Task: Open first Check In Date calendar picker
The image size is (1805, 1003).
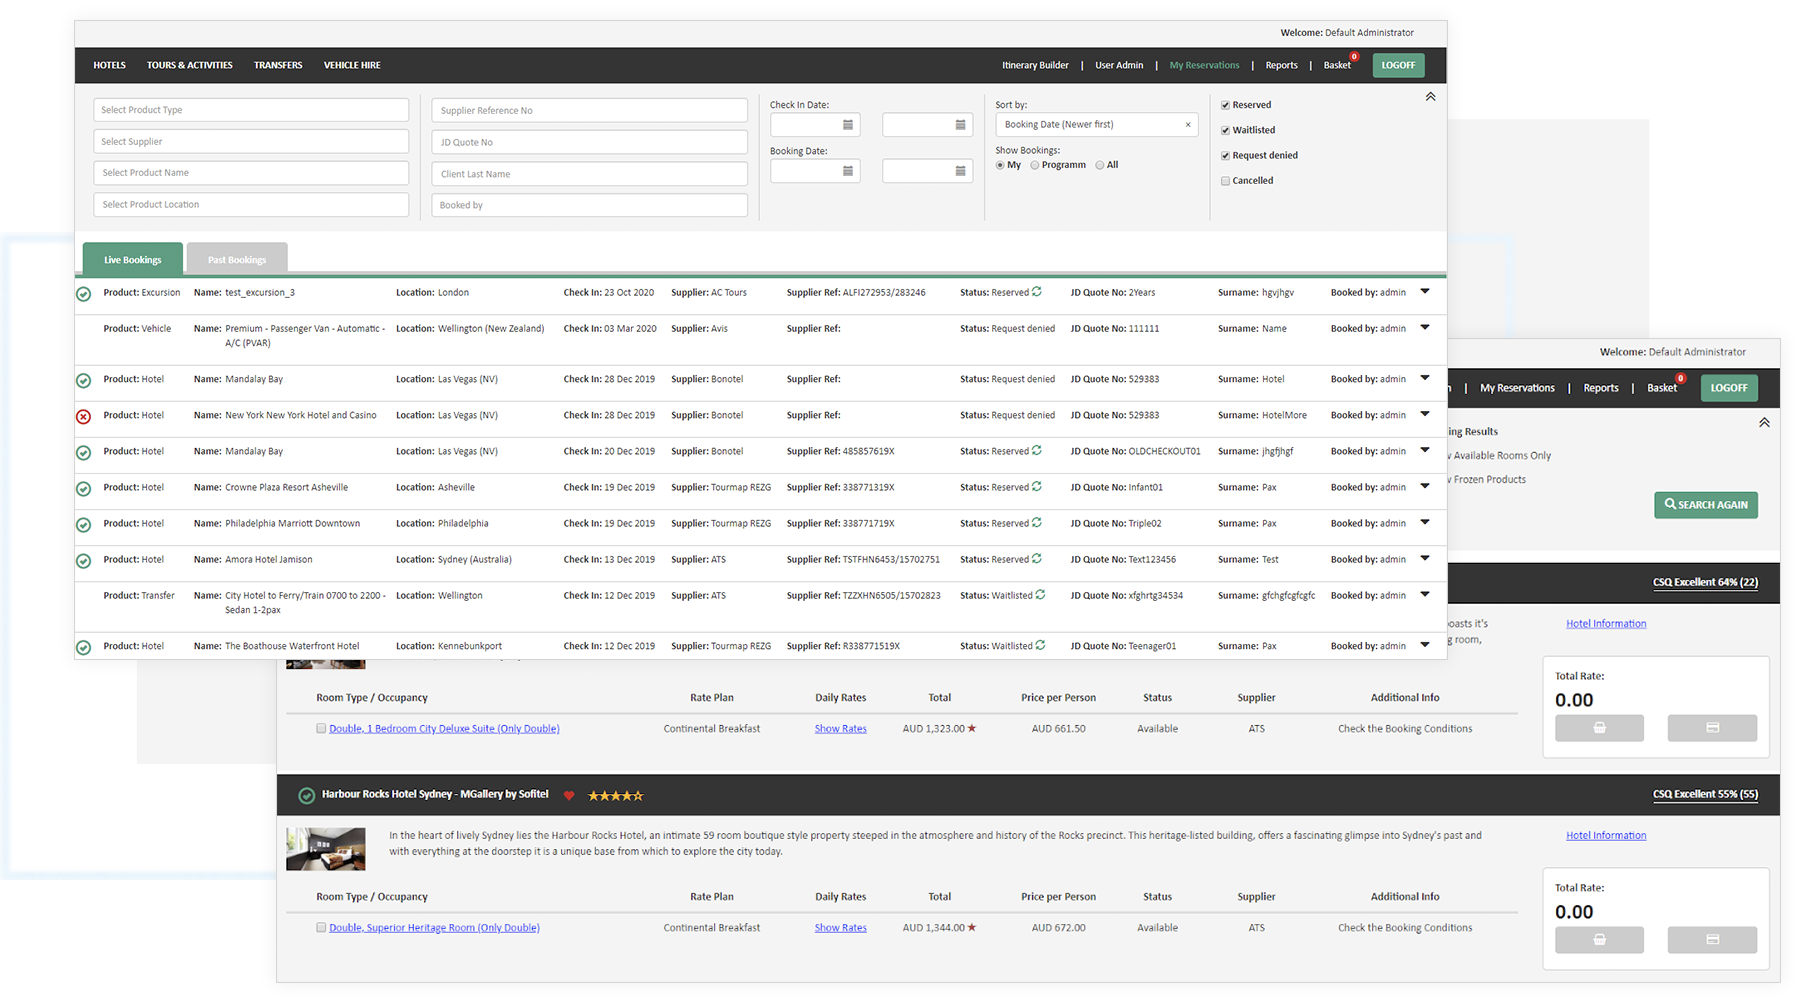Action: 848,125
